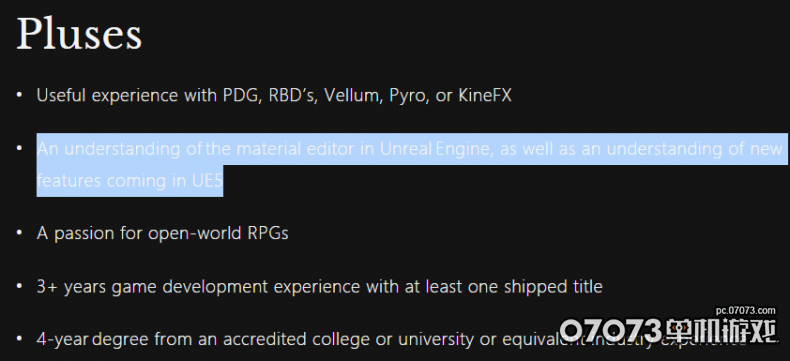
Task: Click the highlighted 'features coming in UE5' line
Action: 129,180
